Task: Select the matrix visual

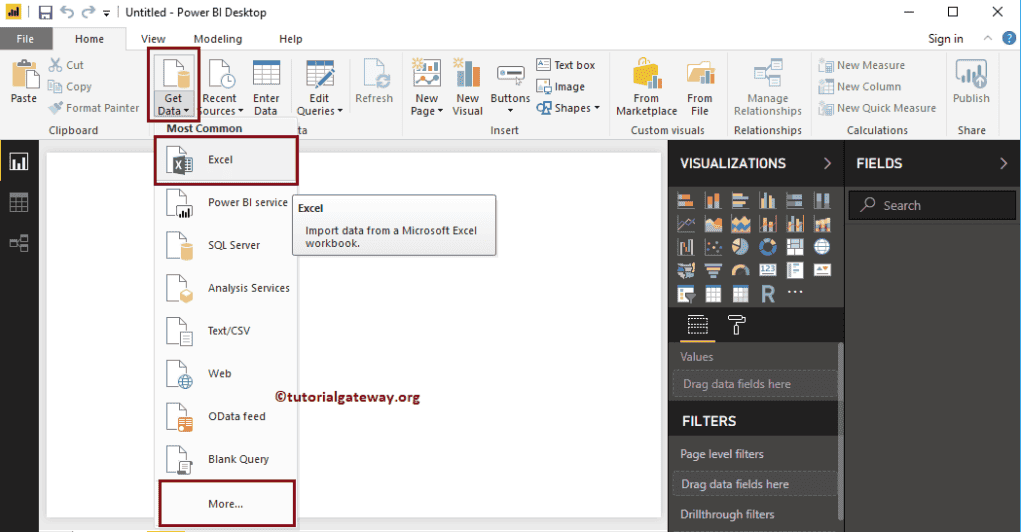Action: (740, 294)
